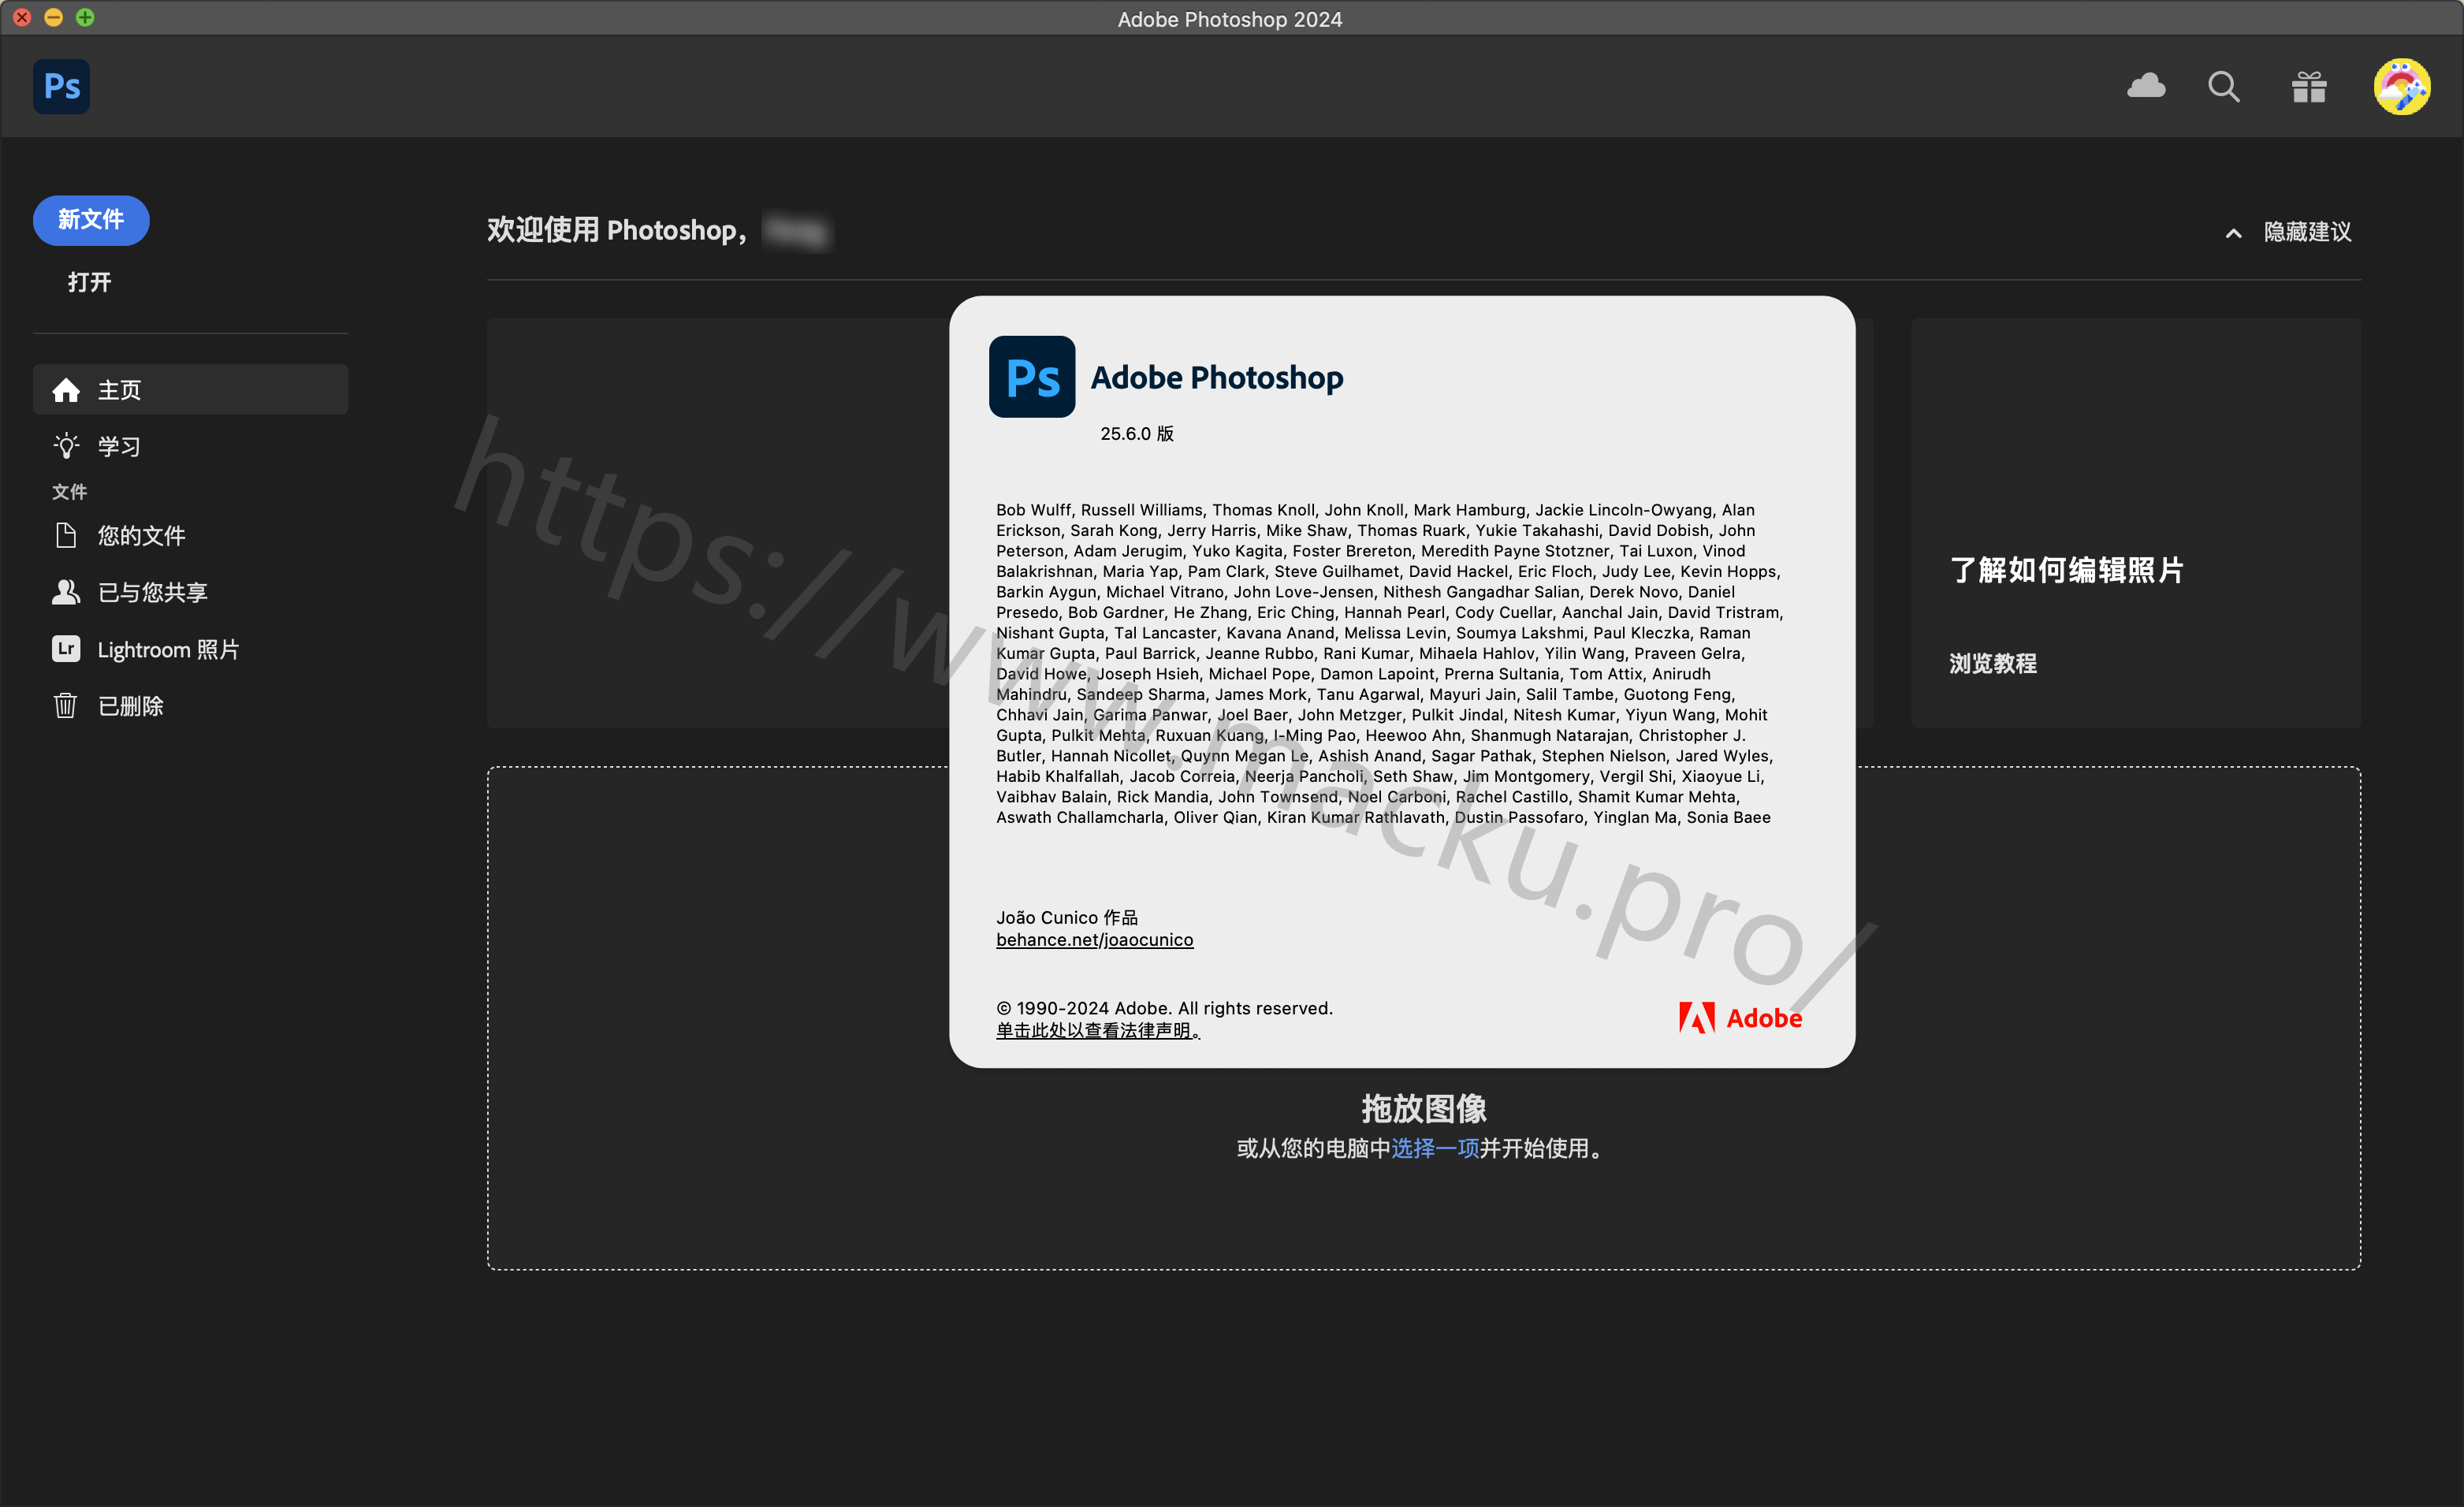This screenshot has height=1507, width=2464.
Task: Click the 文件 section label in sidebar
Action: tap(70, 492)
